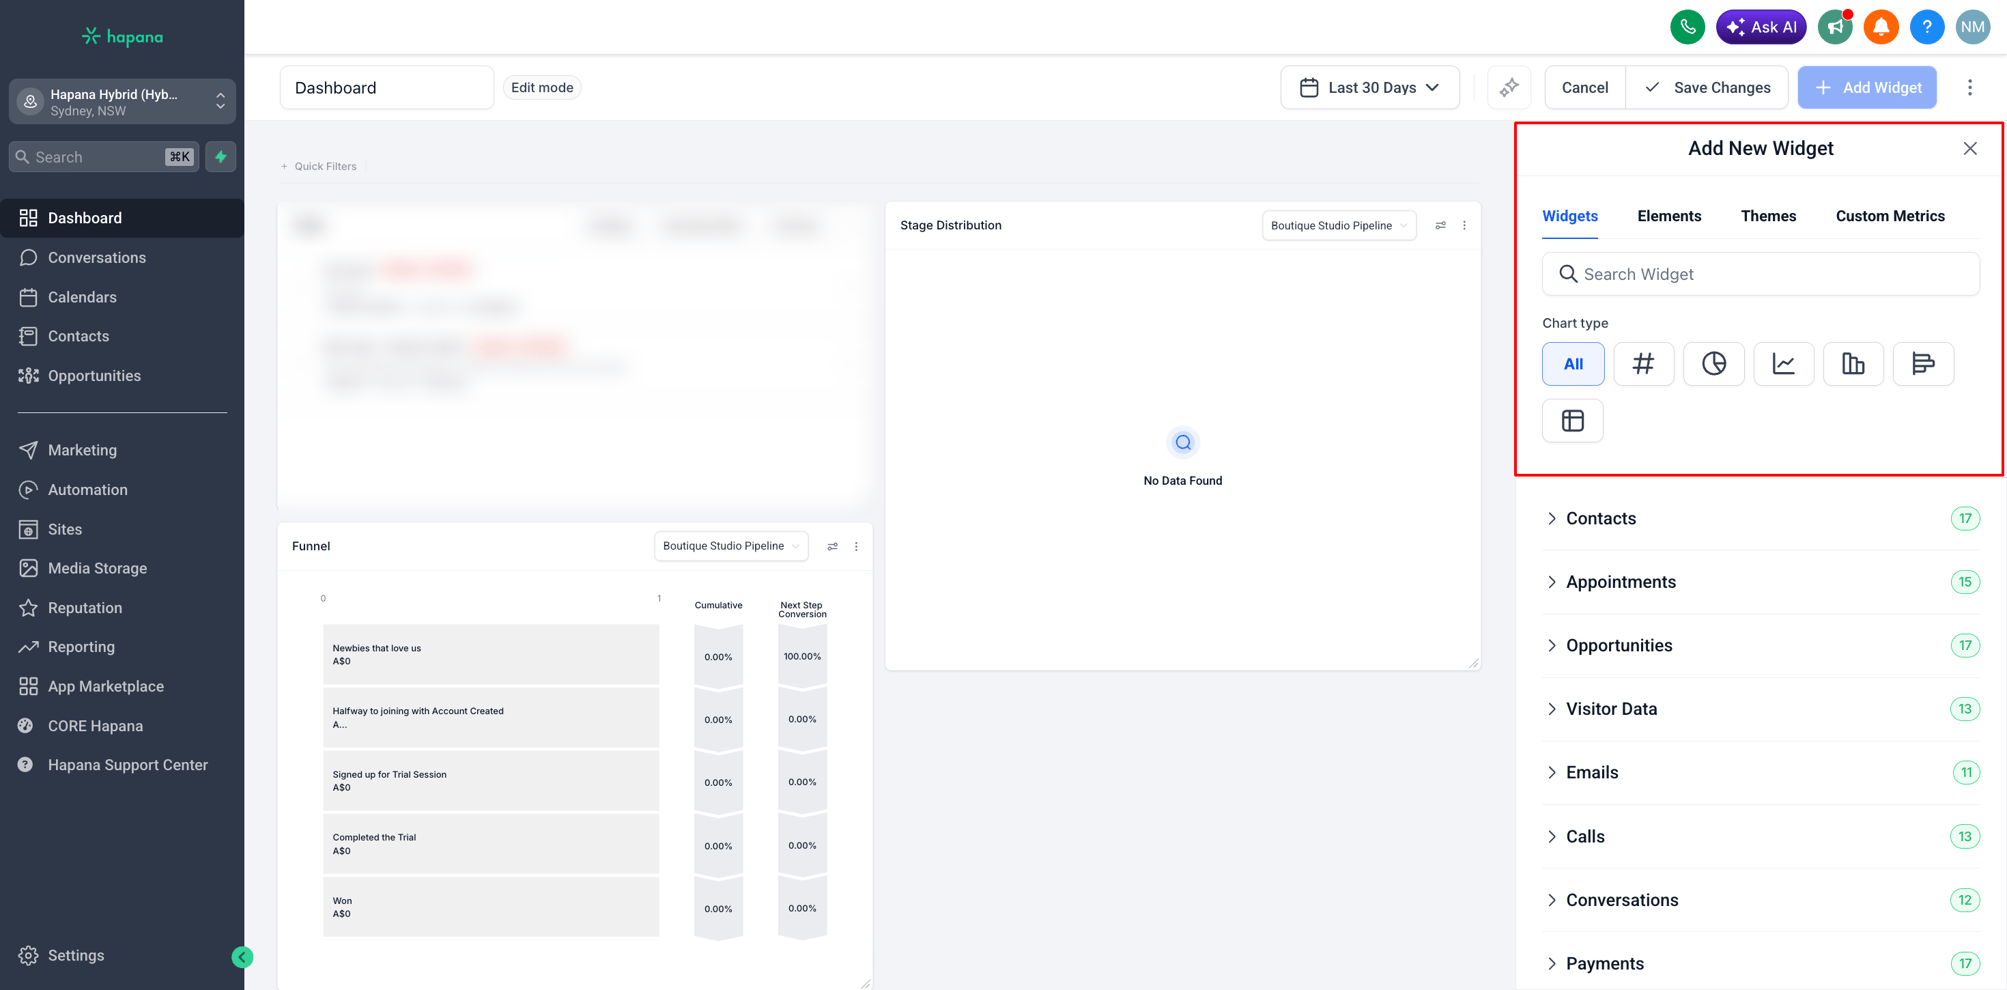Click the Add Widget button
The height and width of the screenshot is (990, 2007).
1867,88
